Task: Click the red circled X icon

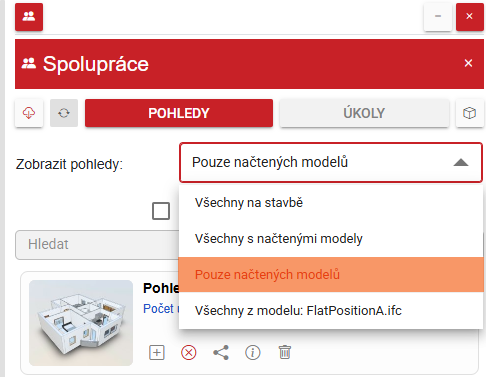Action: pos(189,353)
